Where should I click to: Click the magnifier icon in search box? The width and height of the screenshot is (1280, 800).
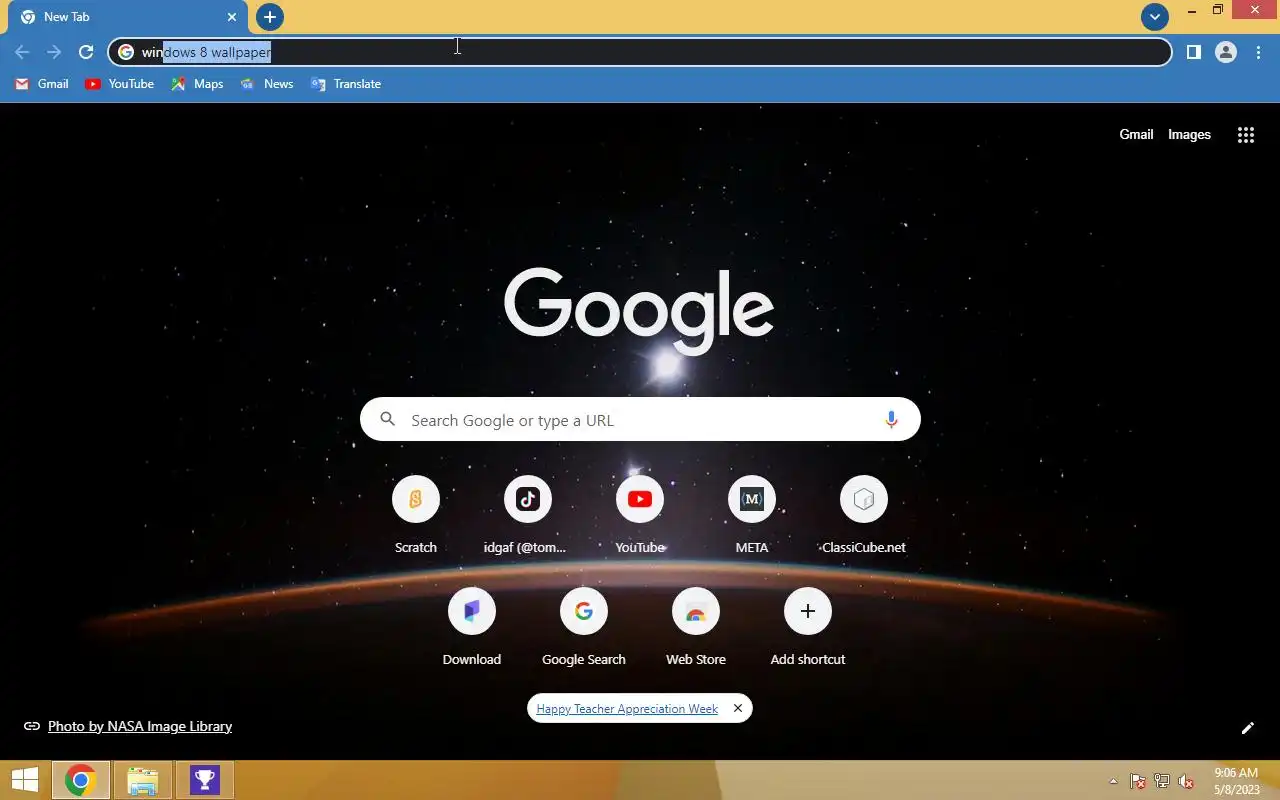[x=388, y=420]
